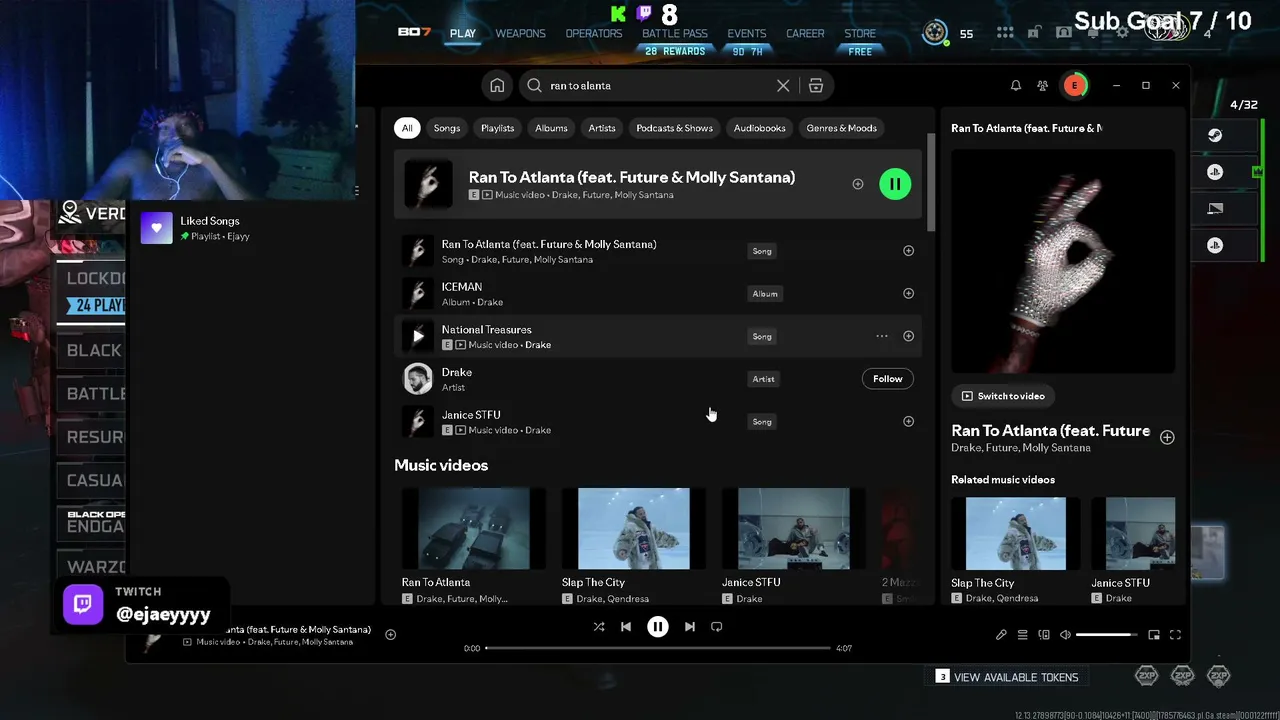Open Slap The City video in search results

click(x=634, y=529)
